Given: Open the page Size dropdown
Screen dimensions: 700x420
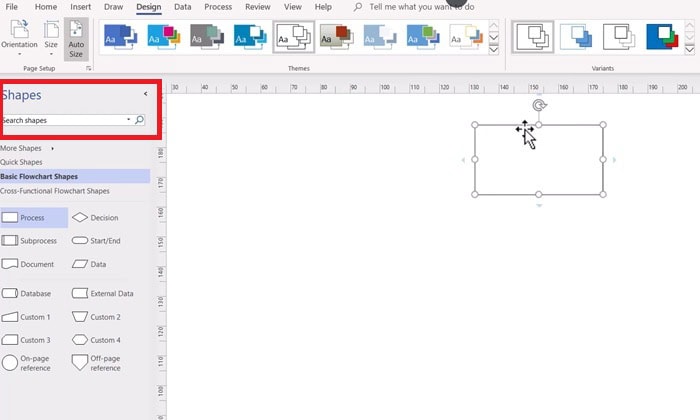Looking at the screenshot, I should pos(51,38).
